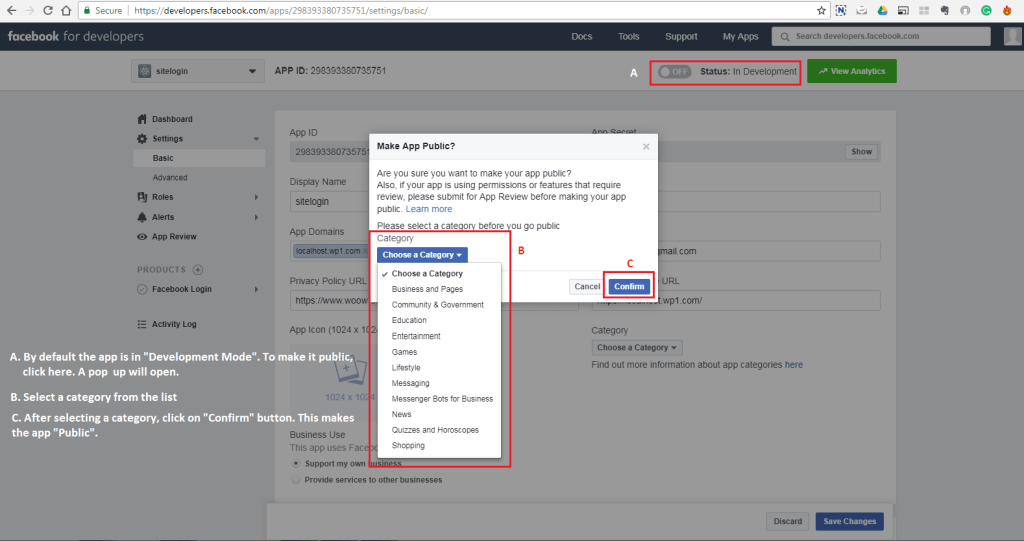Click Save Changes button
The height and width of the screenshot is (541, 1024).
pyautogui.click(x=850, y=521)
